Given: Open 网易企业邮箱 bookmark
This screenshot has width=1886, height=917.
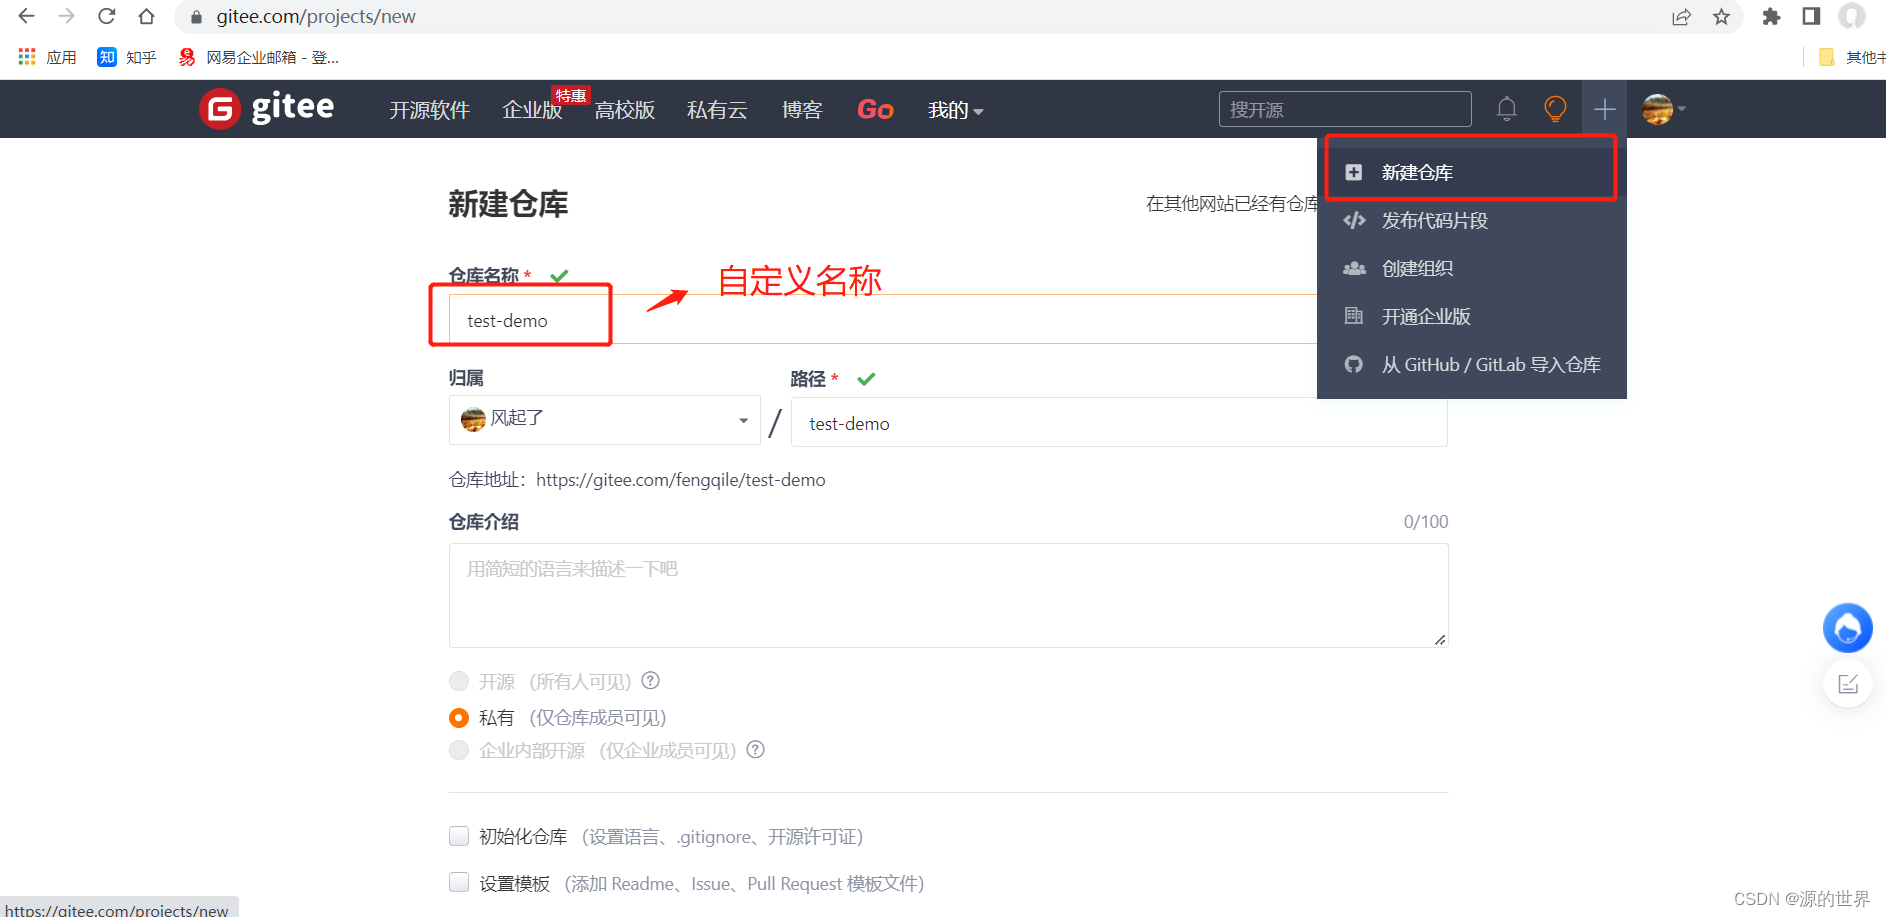Looking at the screenshot, I should point(259,57).
